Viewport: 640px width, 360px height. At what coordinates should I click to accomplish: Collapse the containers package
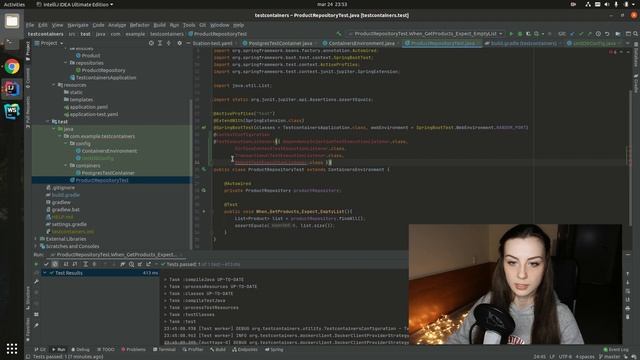(x=66, y=166)
